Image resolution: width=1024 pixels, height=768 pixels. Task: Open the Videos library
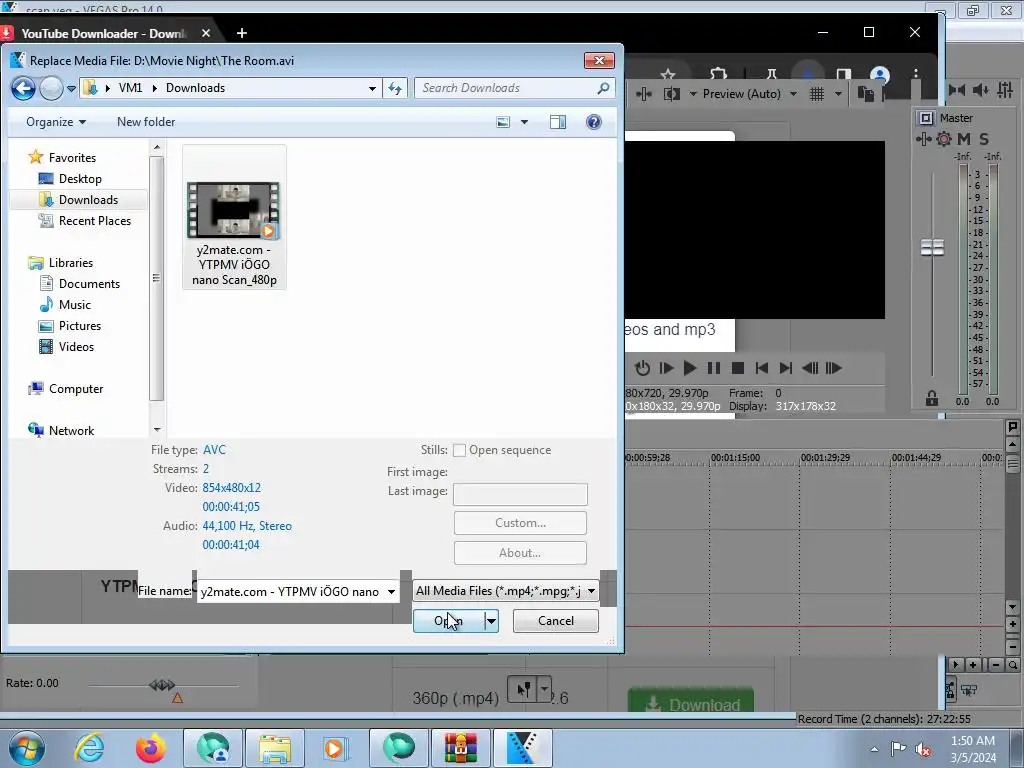coord(76,347)
